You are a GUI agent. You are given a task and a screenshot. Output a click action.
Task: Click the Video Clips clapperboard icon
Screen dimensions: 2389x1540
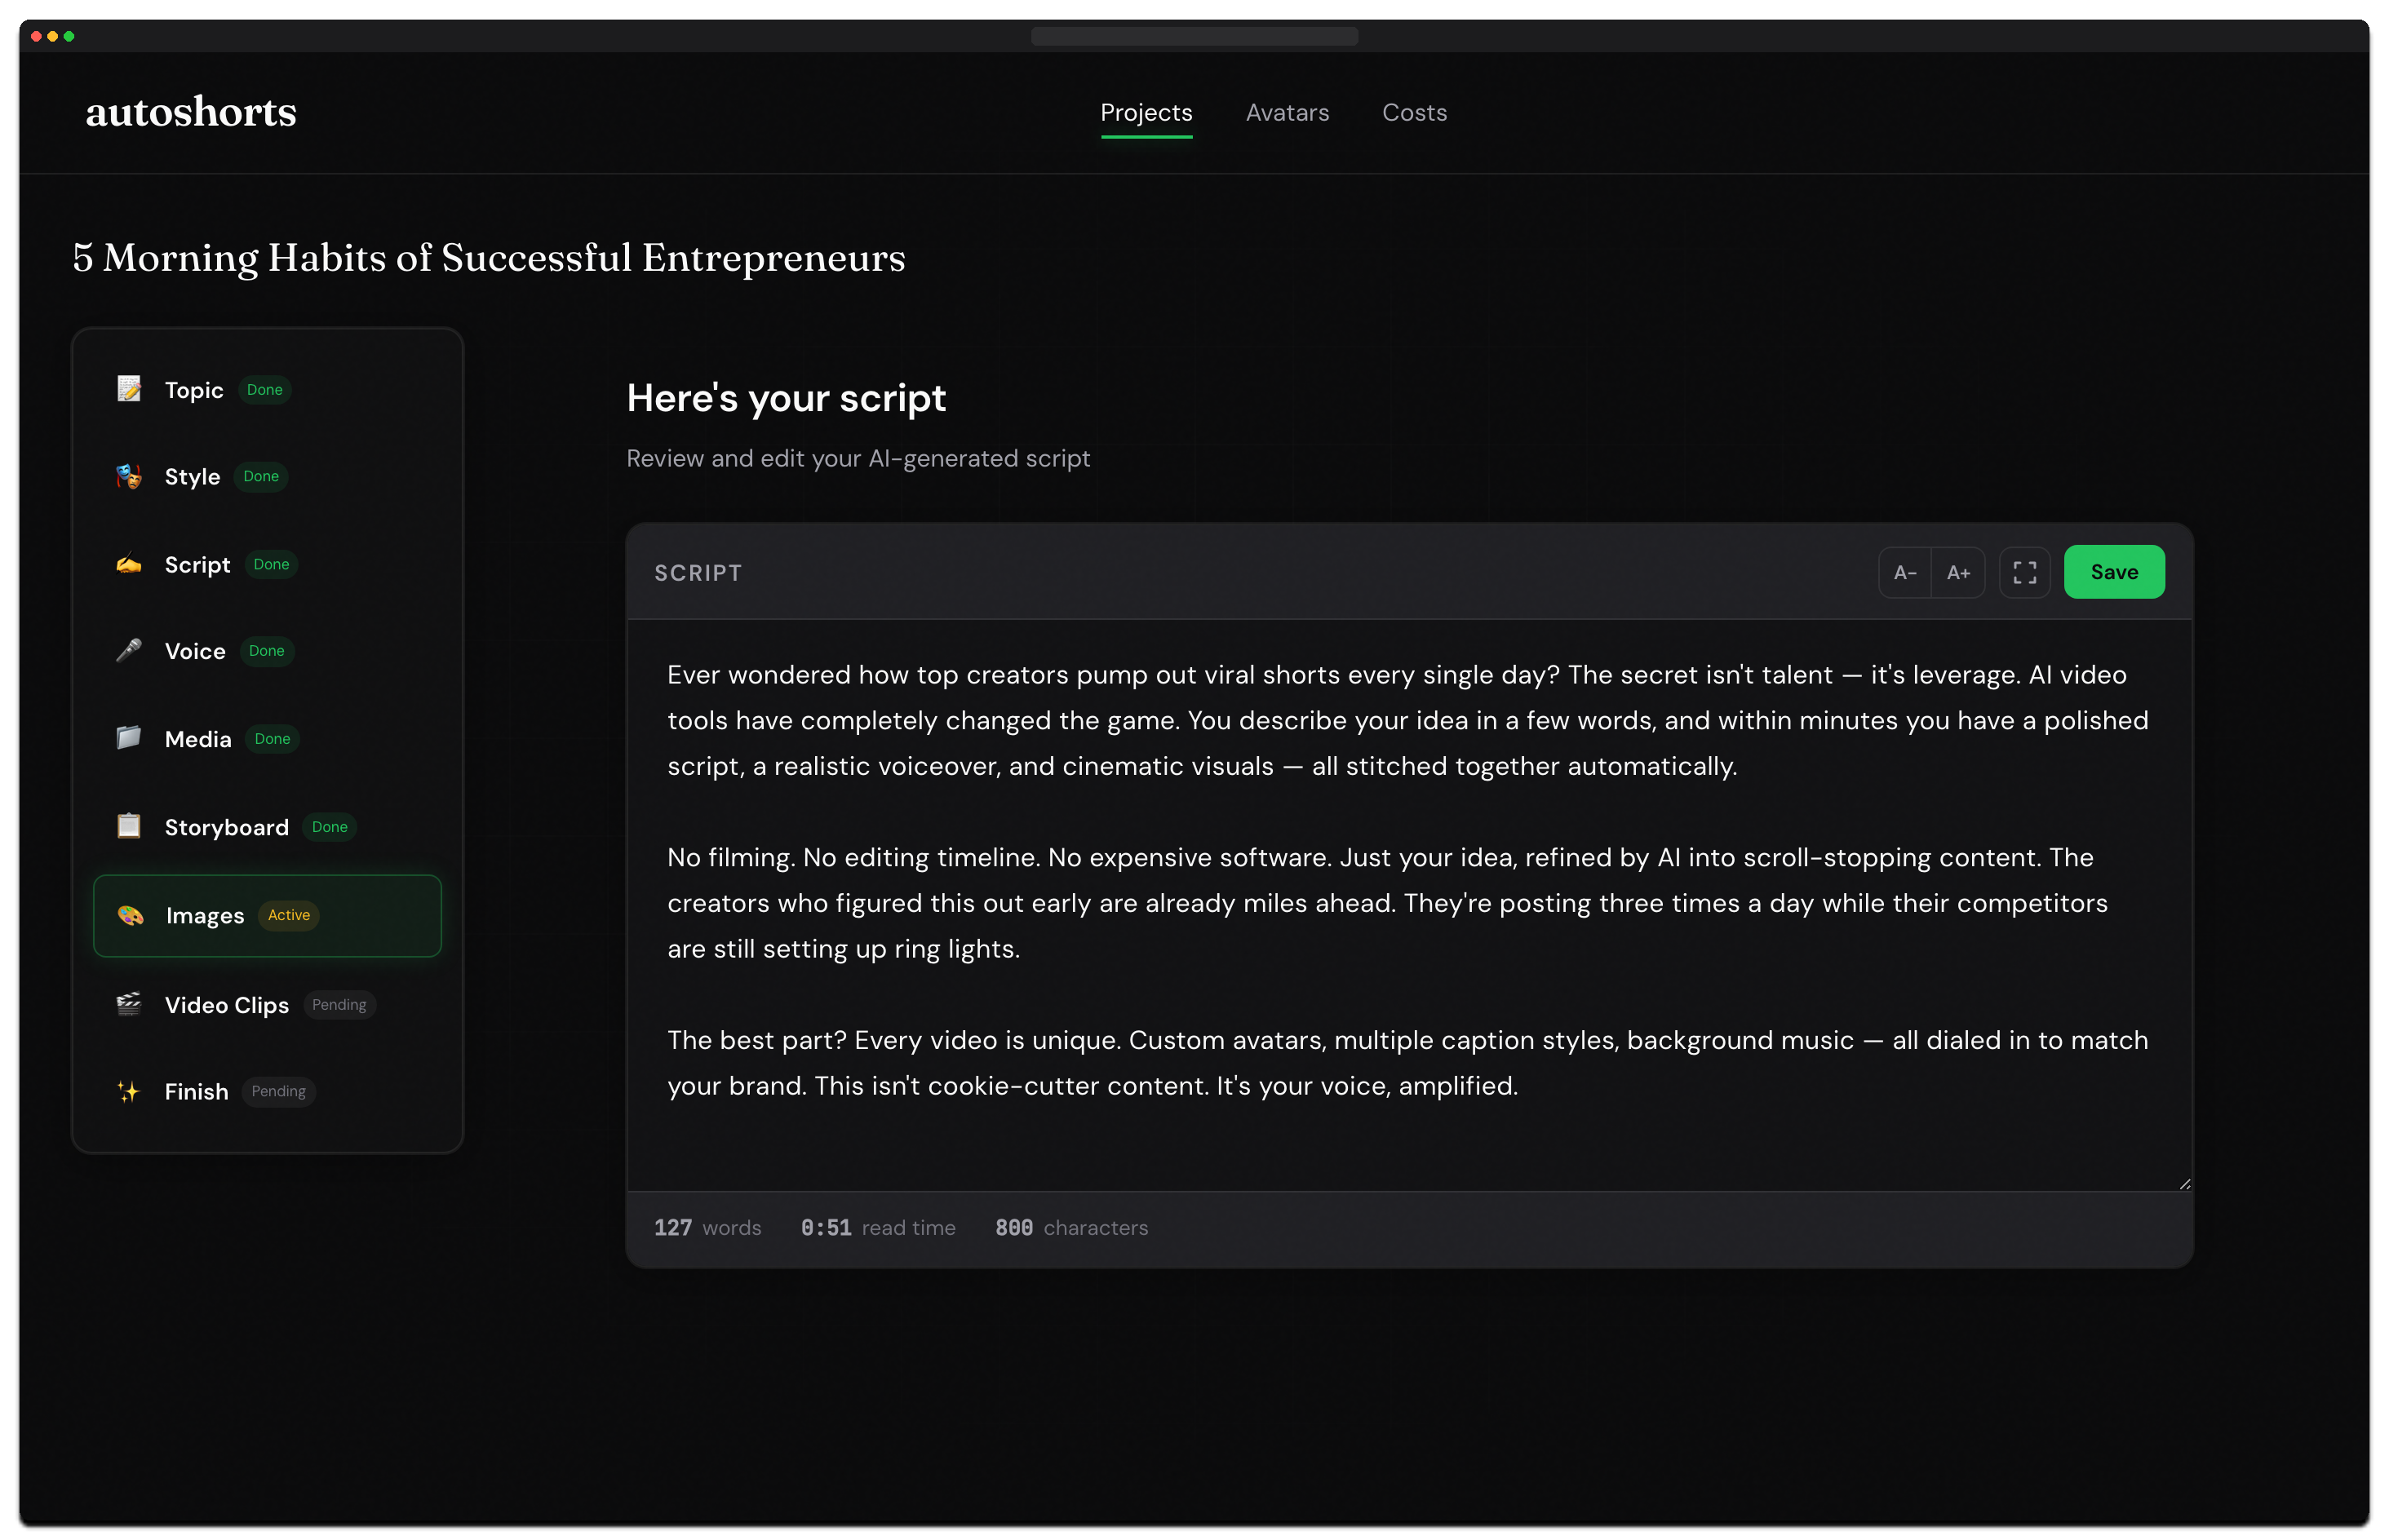[129, 1004]
